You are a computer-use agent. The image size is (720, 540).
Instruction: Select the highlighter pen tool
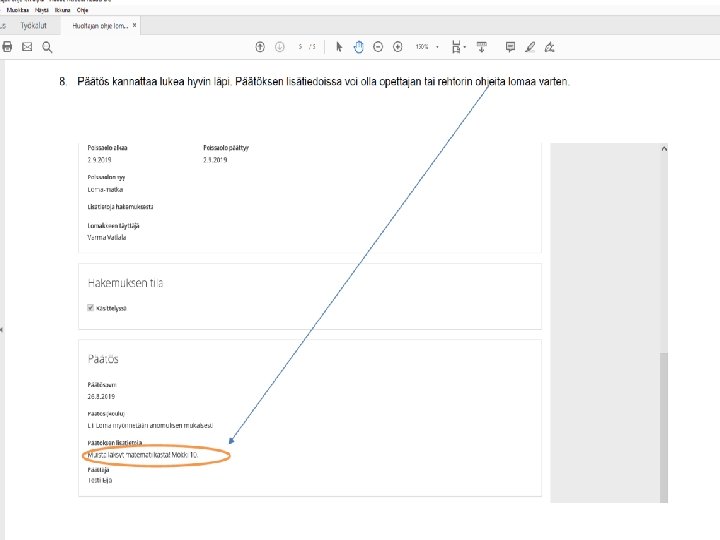(530, 47)
